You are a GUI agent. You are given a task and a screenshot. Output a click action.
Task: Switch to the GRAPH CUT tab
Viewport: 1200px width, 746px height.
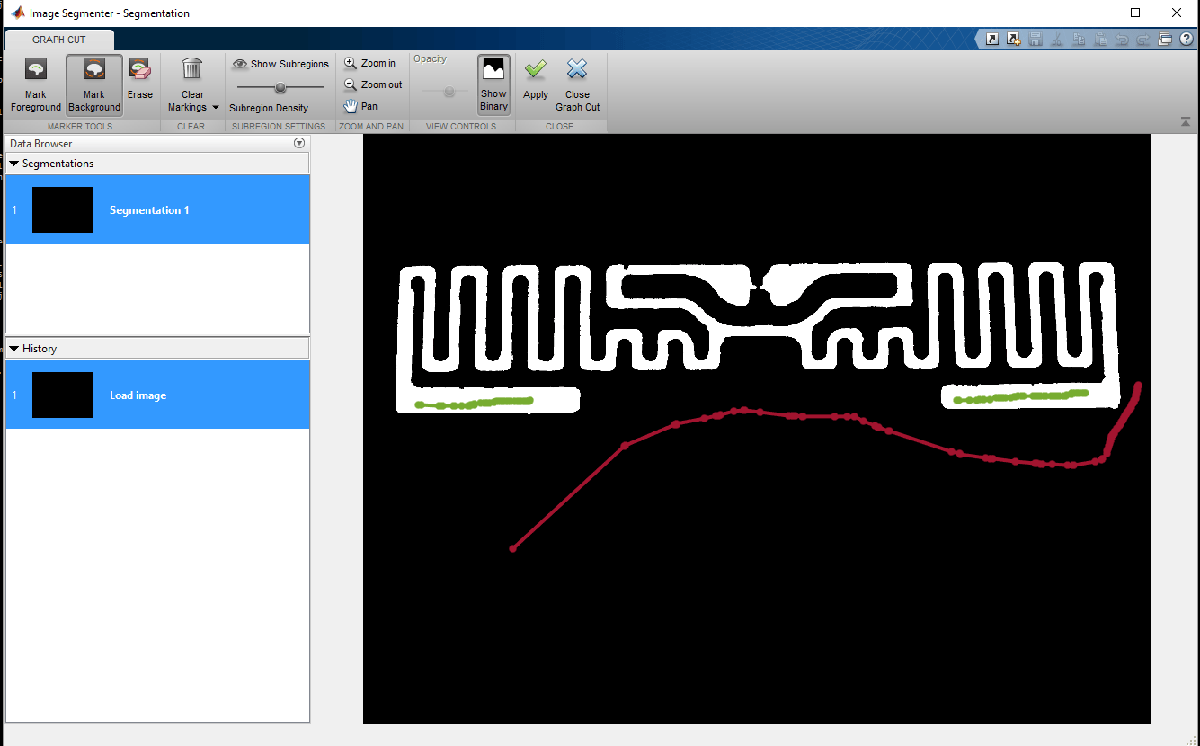pos(59,40)
